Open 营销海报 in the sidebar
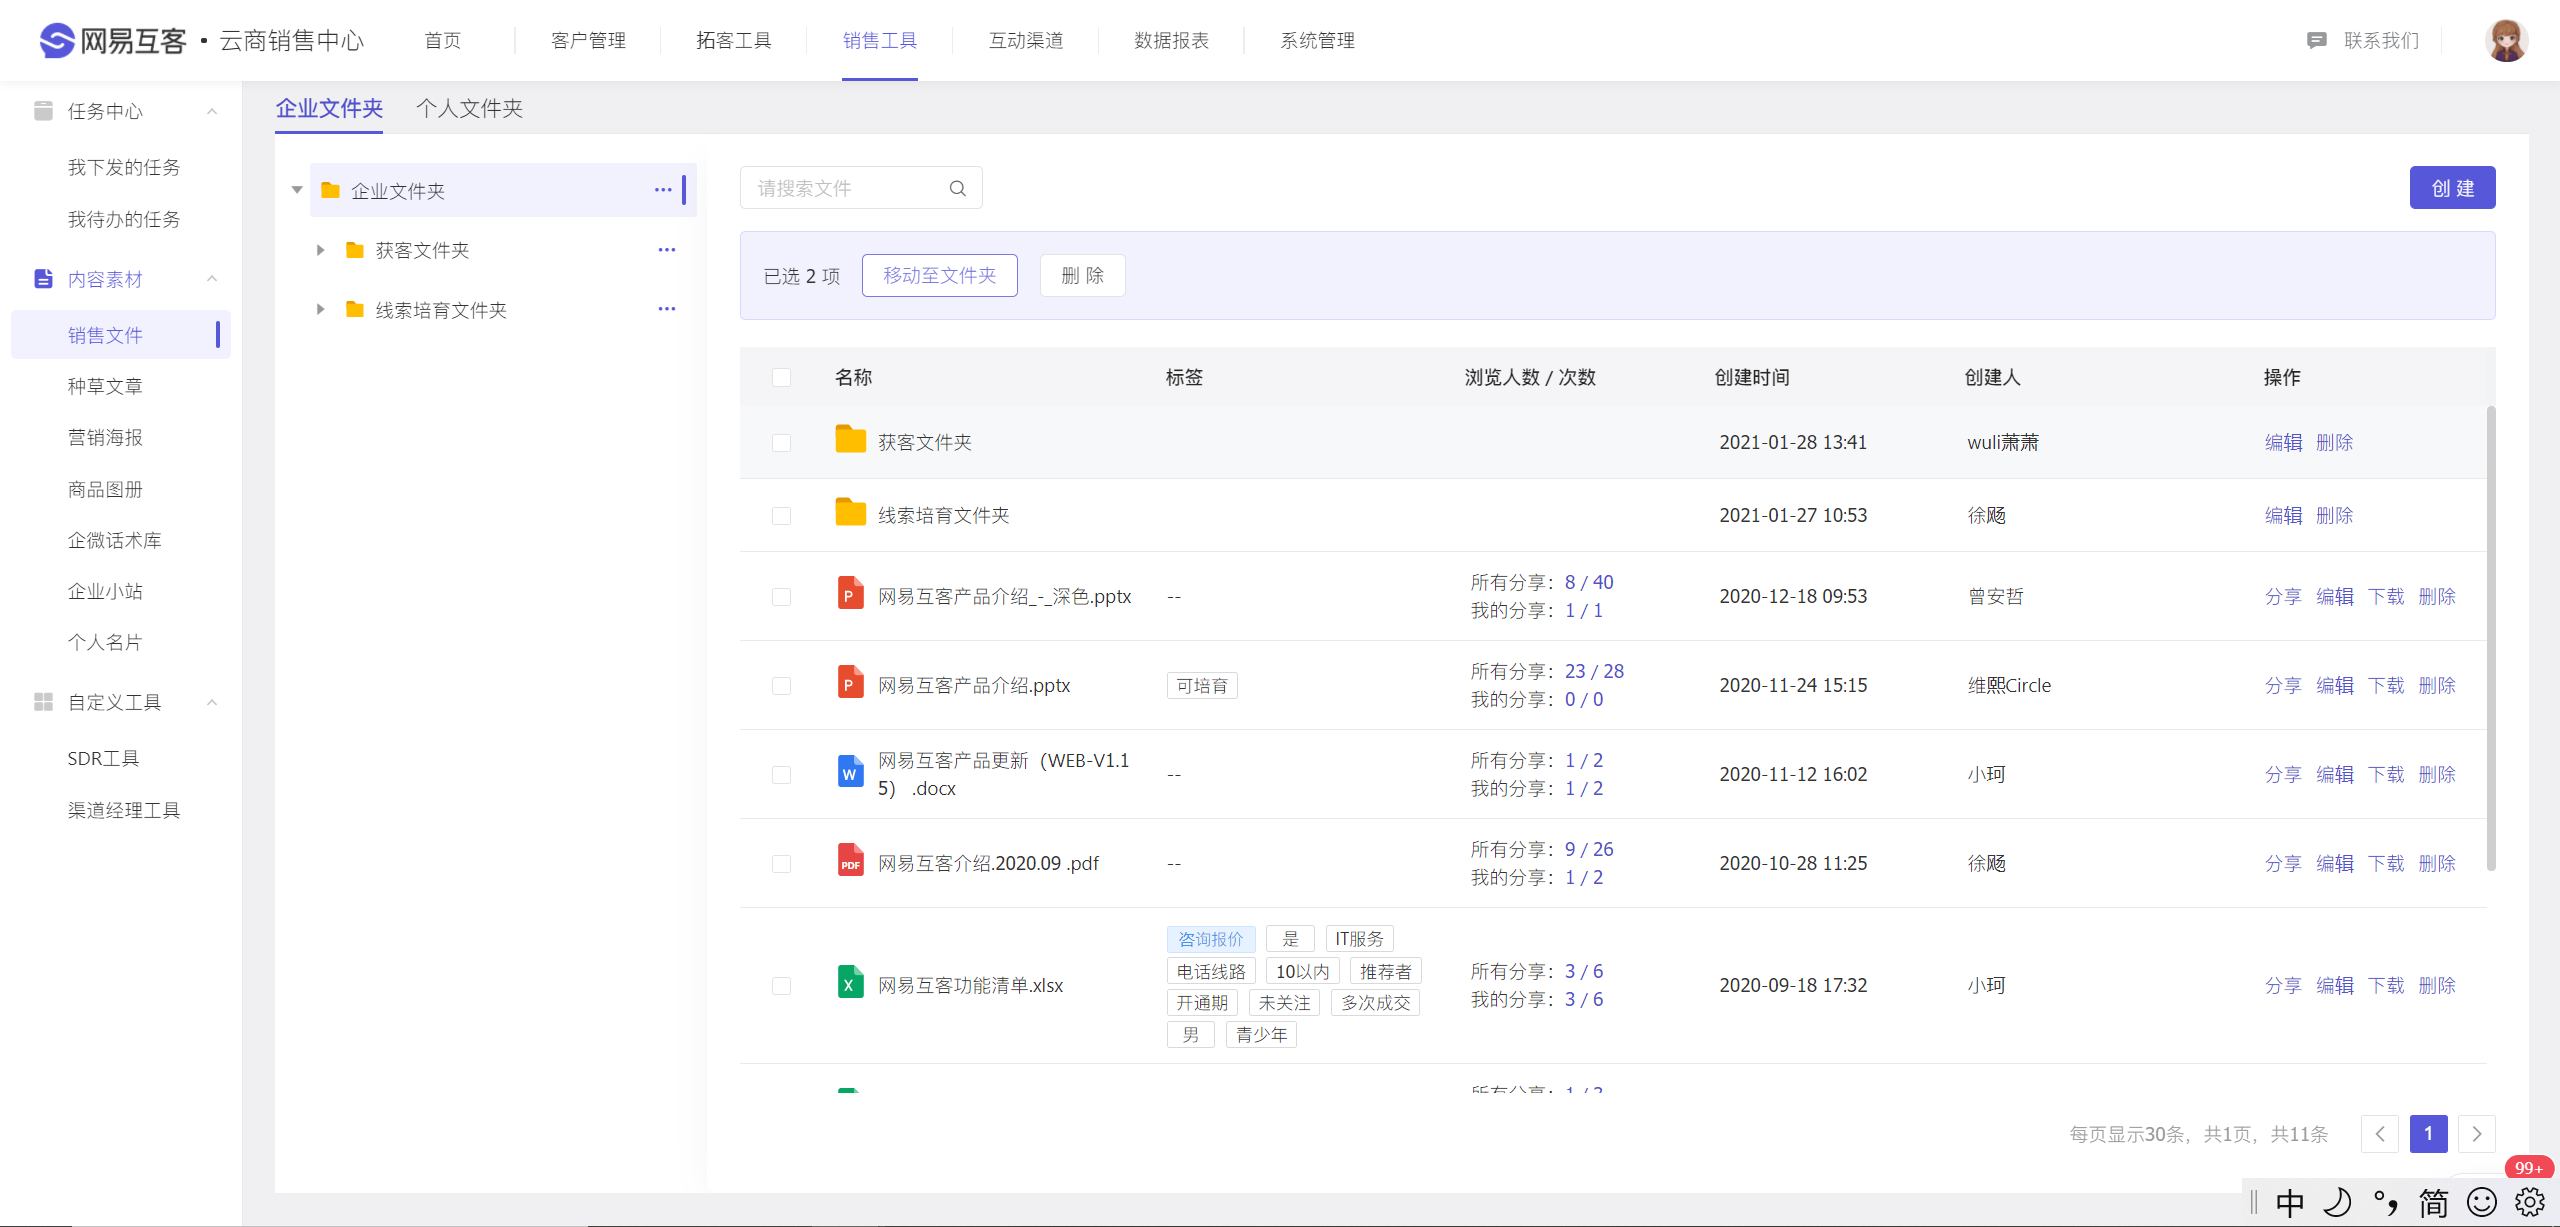This screenshot has height=1227, width=2560. pos(105,437)
